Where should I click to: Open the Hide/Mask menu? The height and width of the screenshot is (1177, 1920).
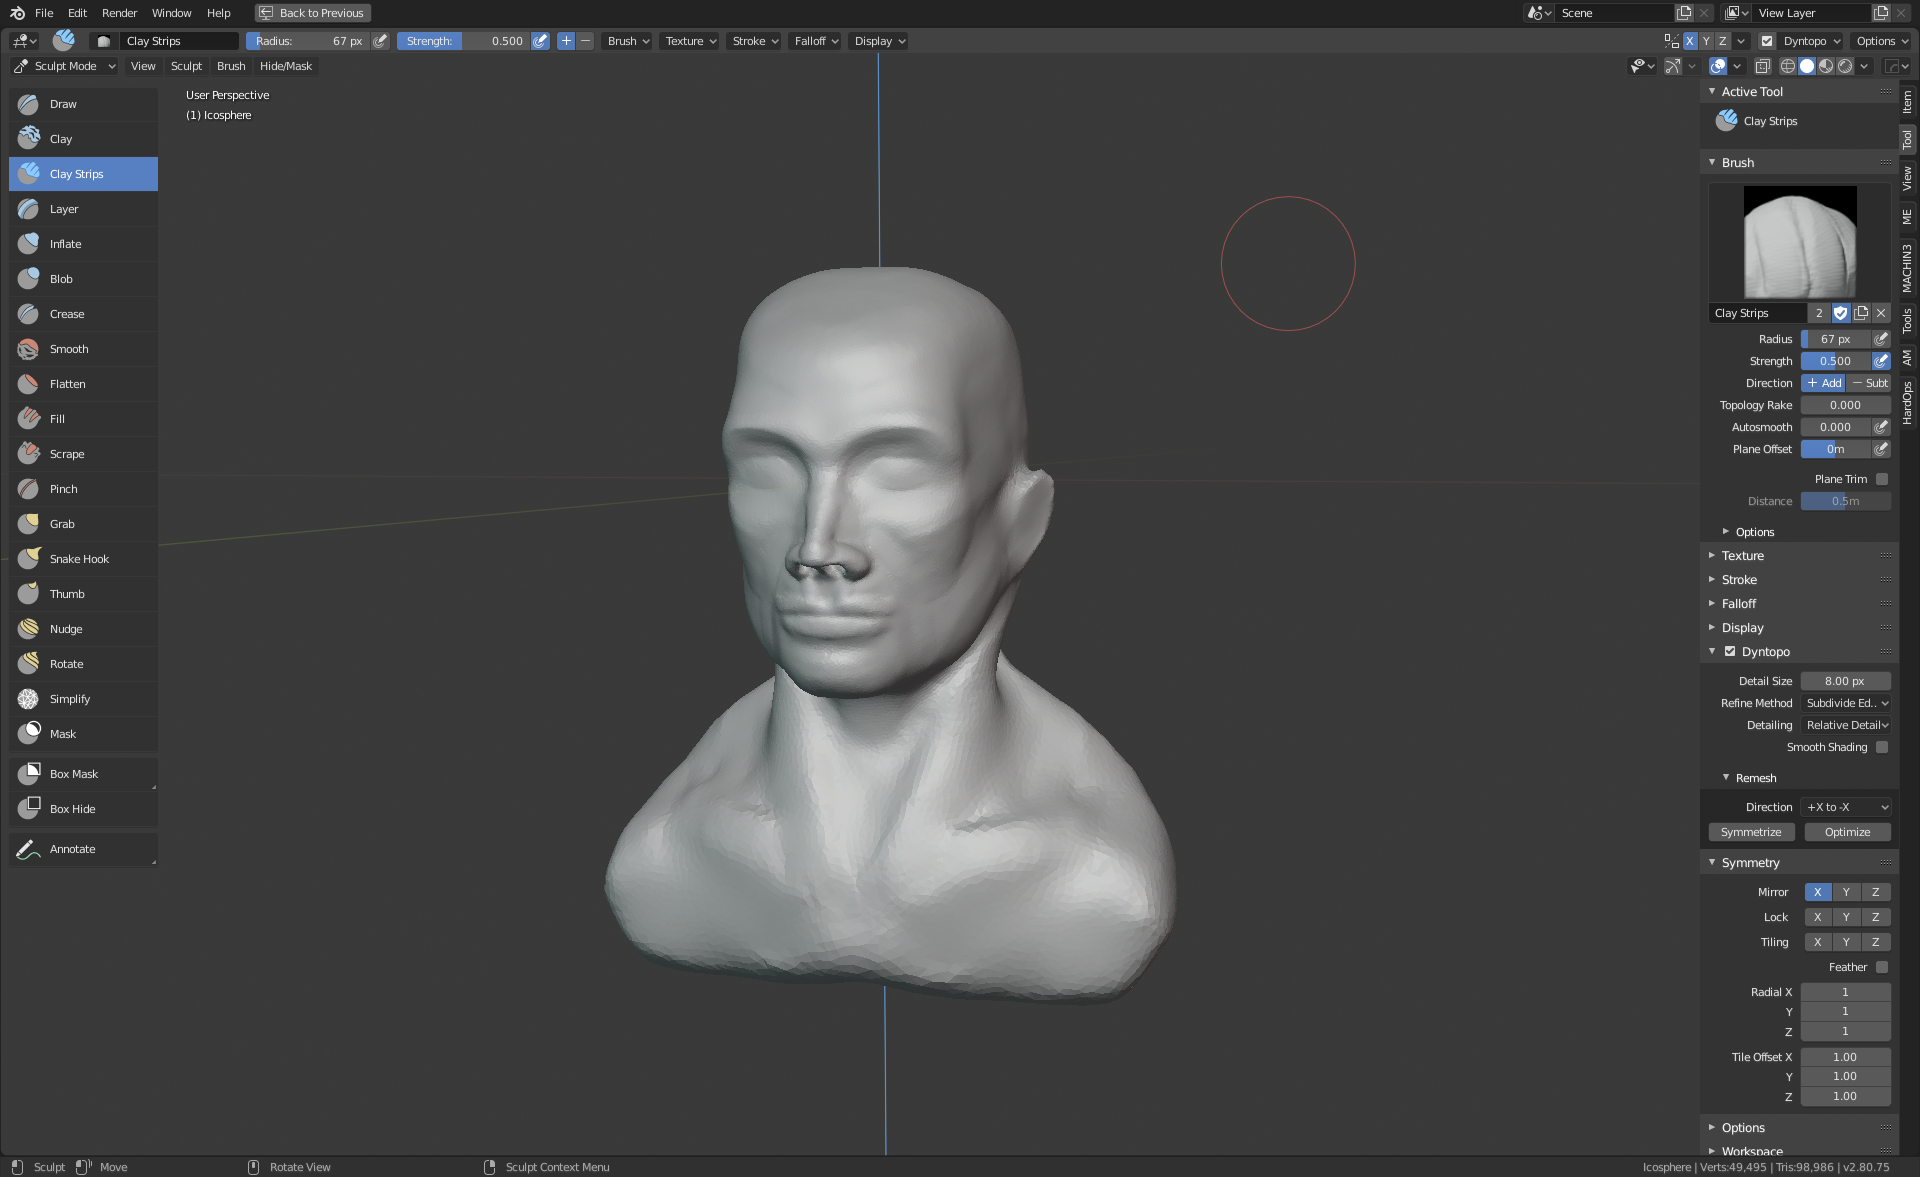(x=285, y=66)
